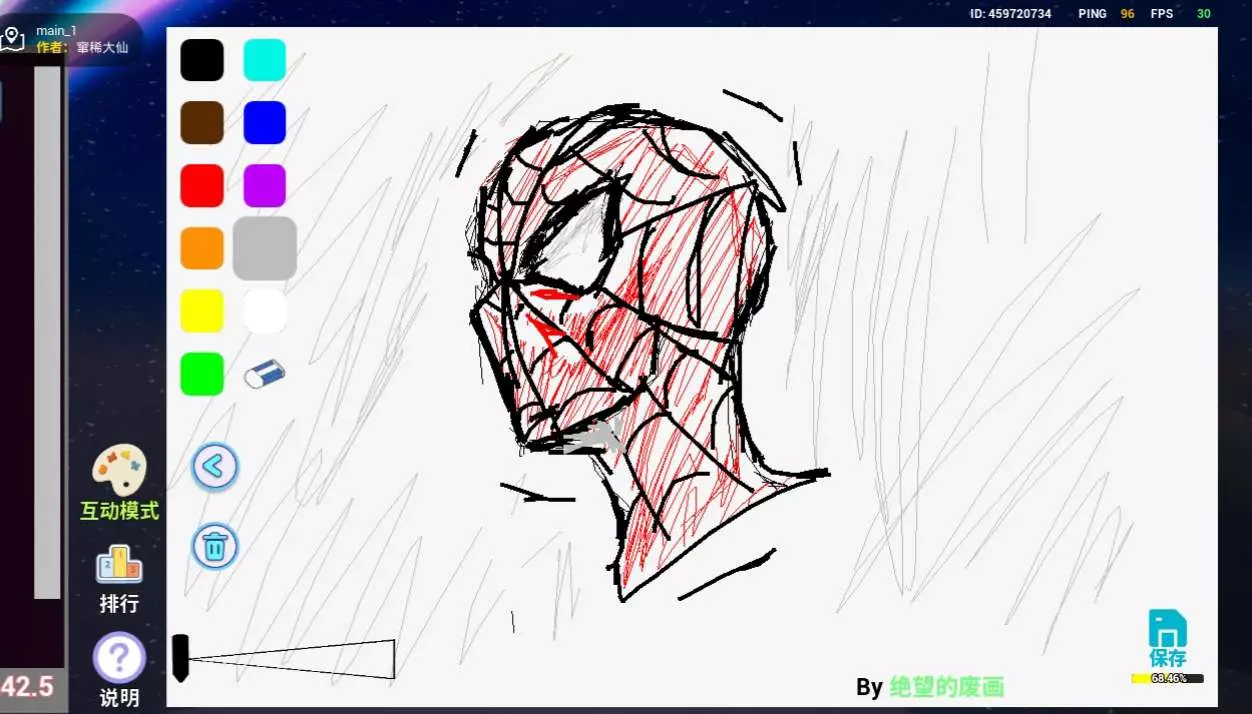Viewport: 1252px width, 714px height.
Task: Select the purple color swatch
Action: pyautogui.click(x=265, y=186)
